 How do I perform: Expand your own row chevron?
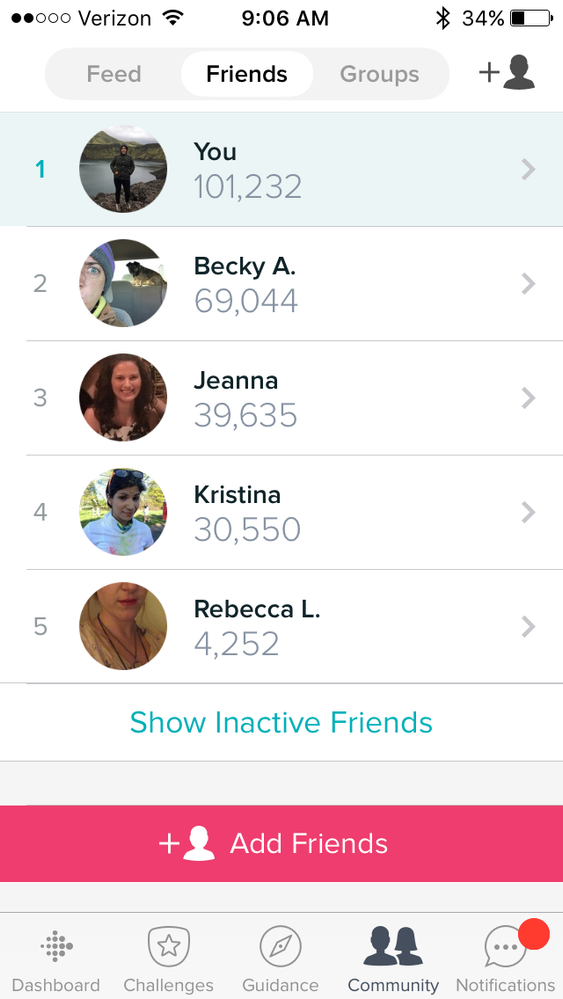(x=529, y=169)
